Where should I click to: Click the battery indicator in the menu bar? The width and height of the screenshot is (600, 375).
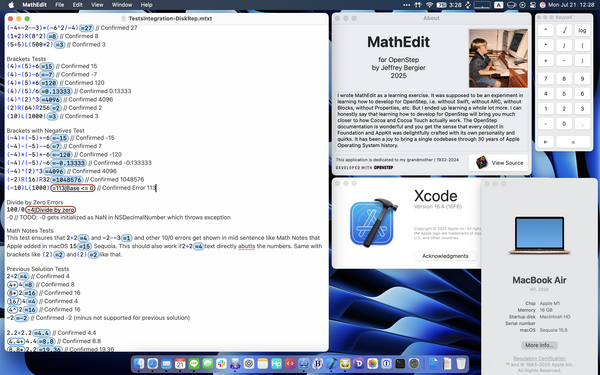(x=442, y=5)
